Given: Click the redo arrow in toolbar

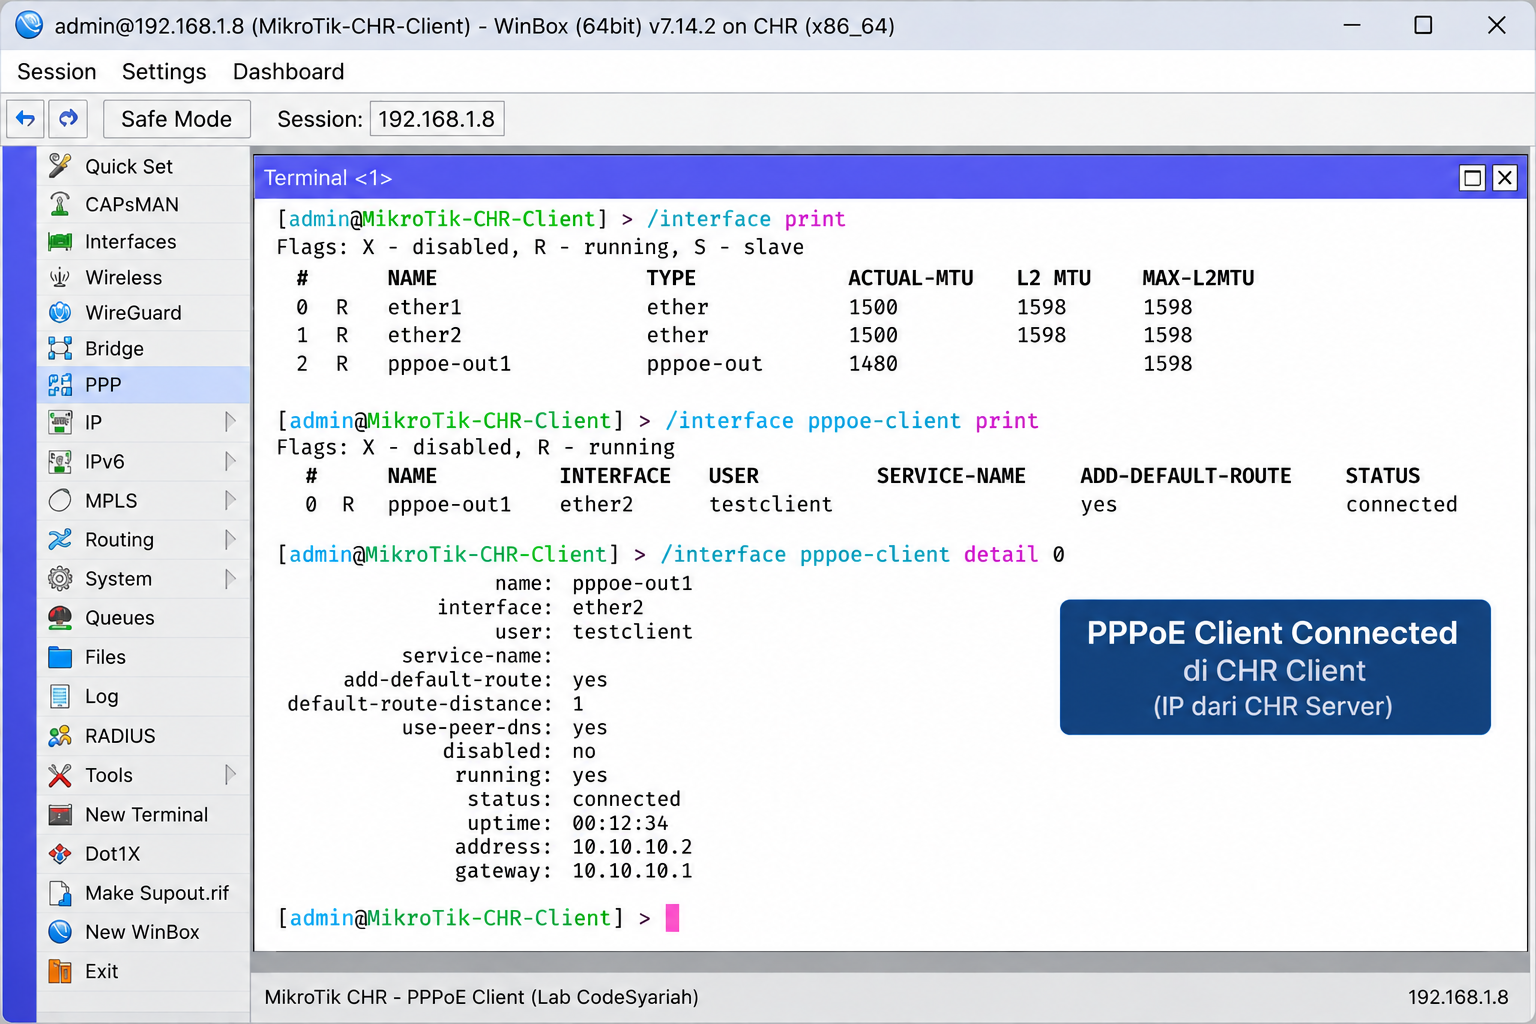Looking at the screenshot, I should (68, 119).
